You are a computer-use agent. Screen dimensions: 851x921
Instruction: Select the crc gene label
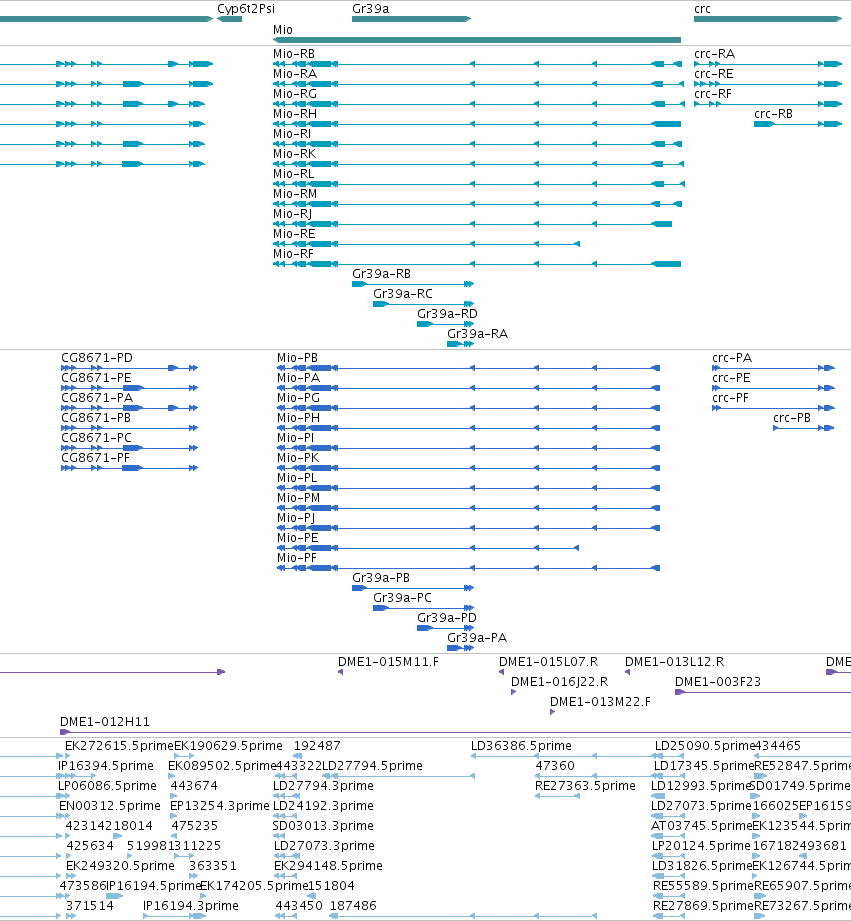(x=702, y=9)
